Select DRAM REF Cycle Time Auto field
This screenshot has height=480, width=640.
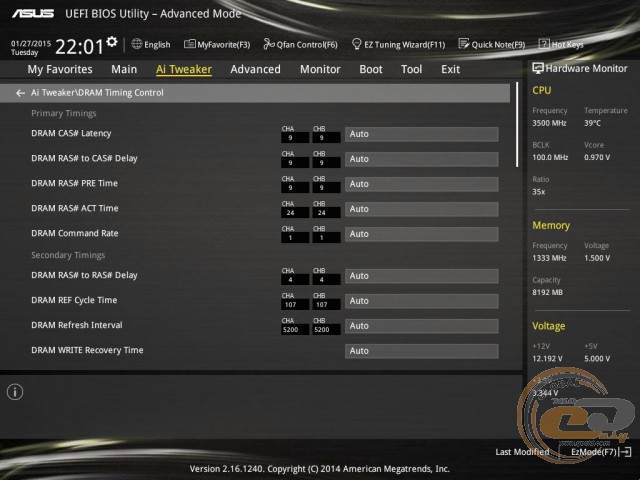click(x=422, y=301)
